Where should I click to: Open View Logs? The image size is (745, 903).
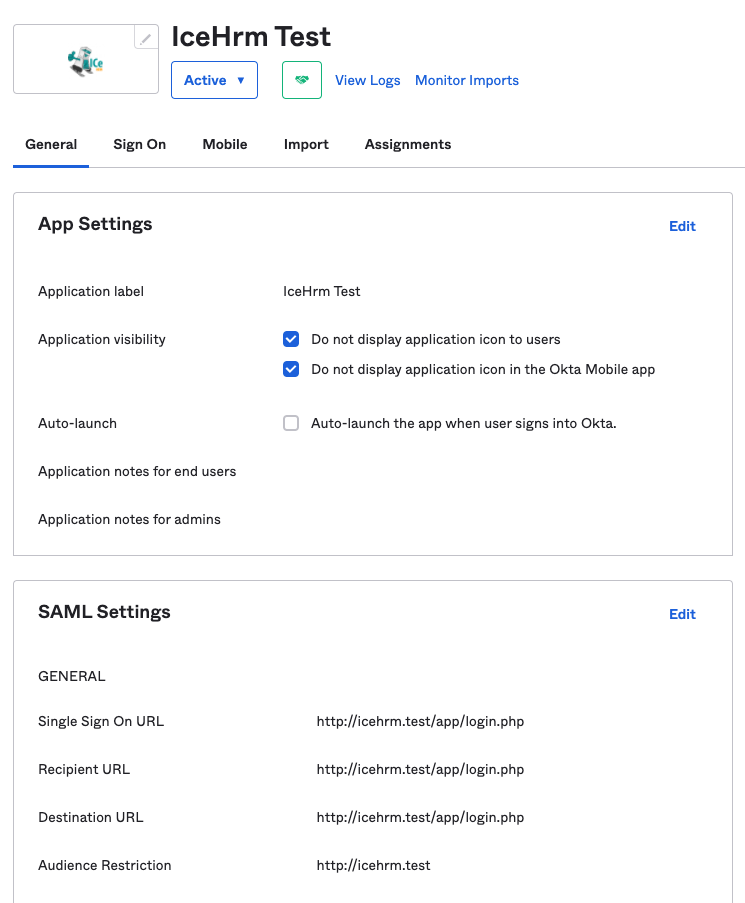[x=367, y=79]
